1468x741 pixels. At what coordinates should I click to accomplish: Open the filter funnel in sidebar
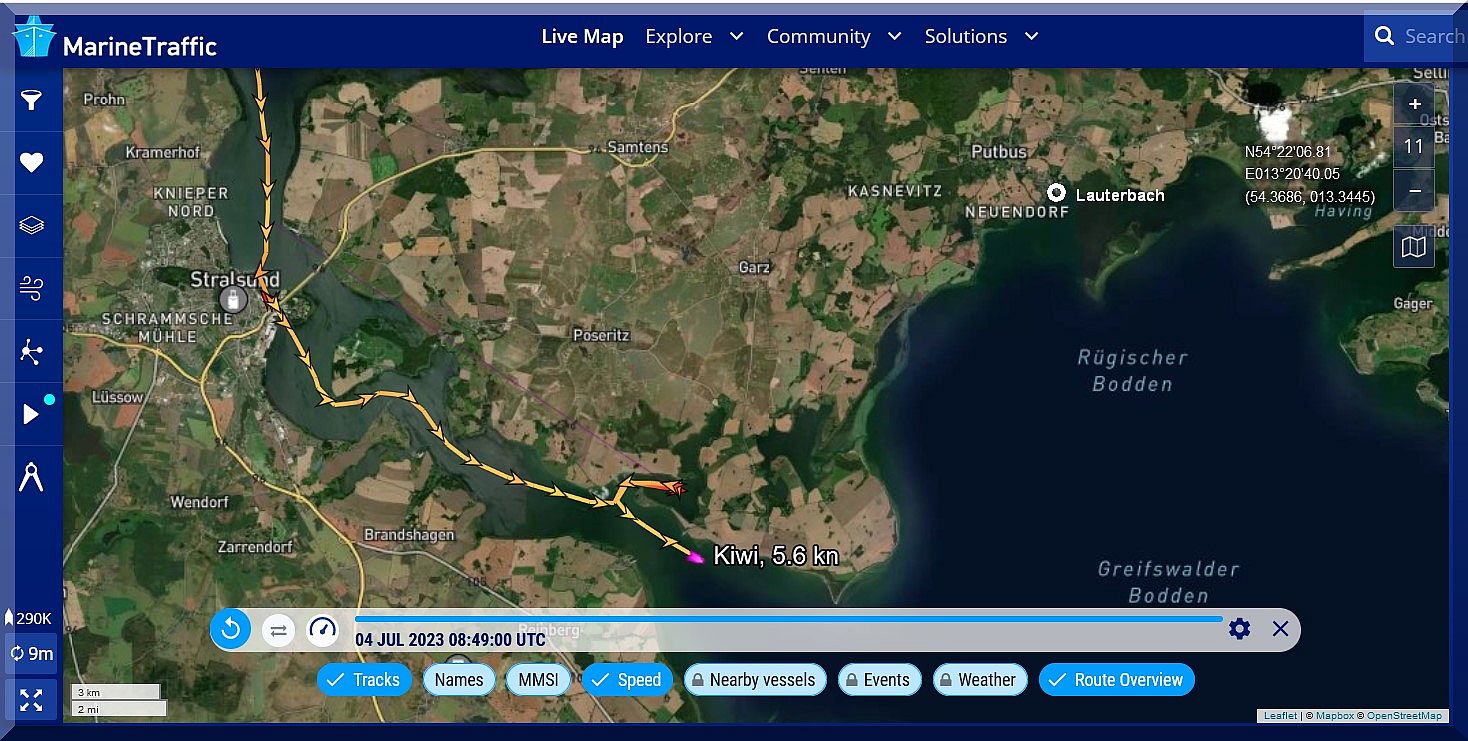pyautogui.click(x=32, y=100)
